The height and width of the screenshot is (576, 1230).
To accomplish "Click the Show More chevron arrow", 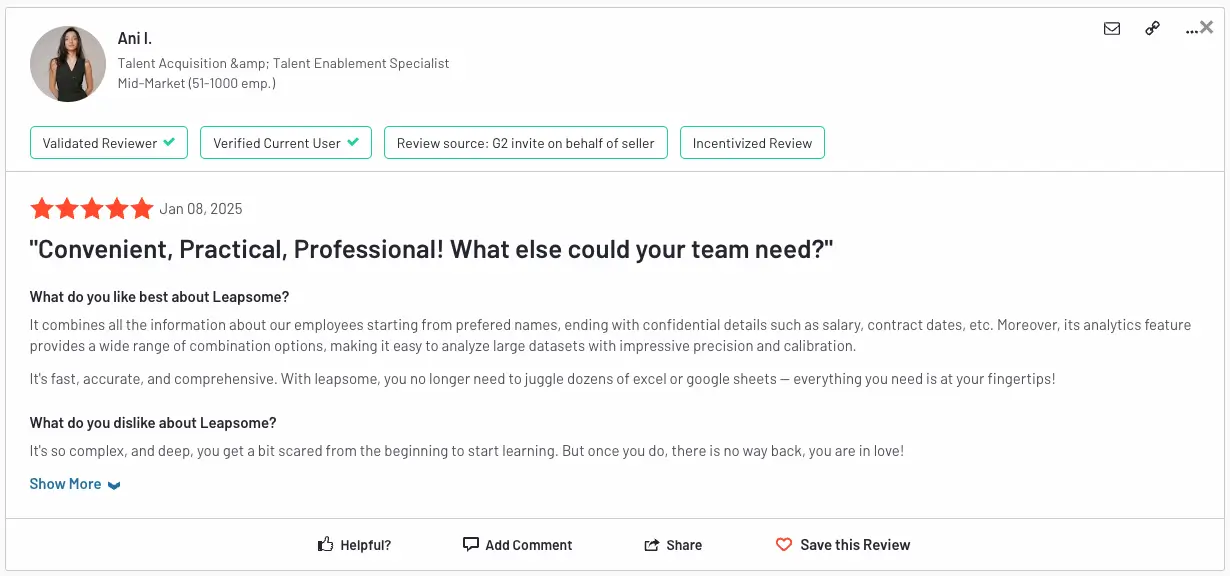I will point(112,484).
